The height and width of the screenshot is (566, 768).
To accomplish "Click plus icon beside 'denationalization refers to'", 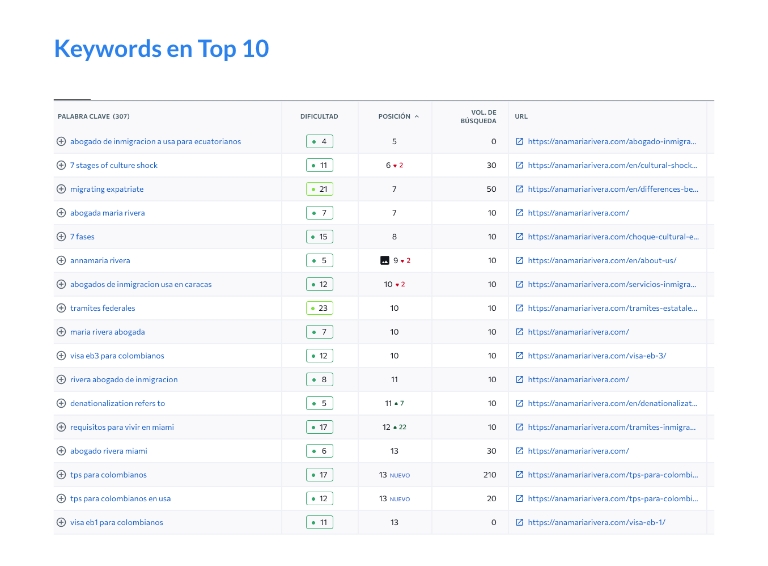I will click(x=61, y=403).
